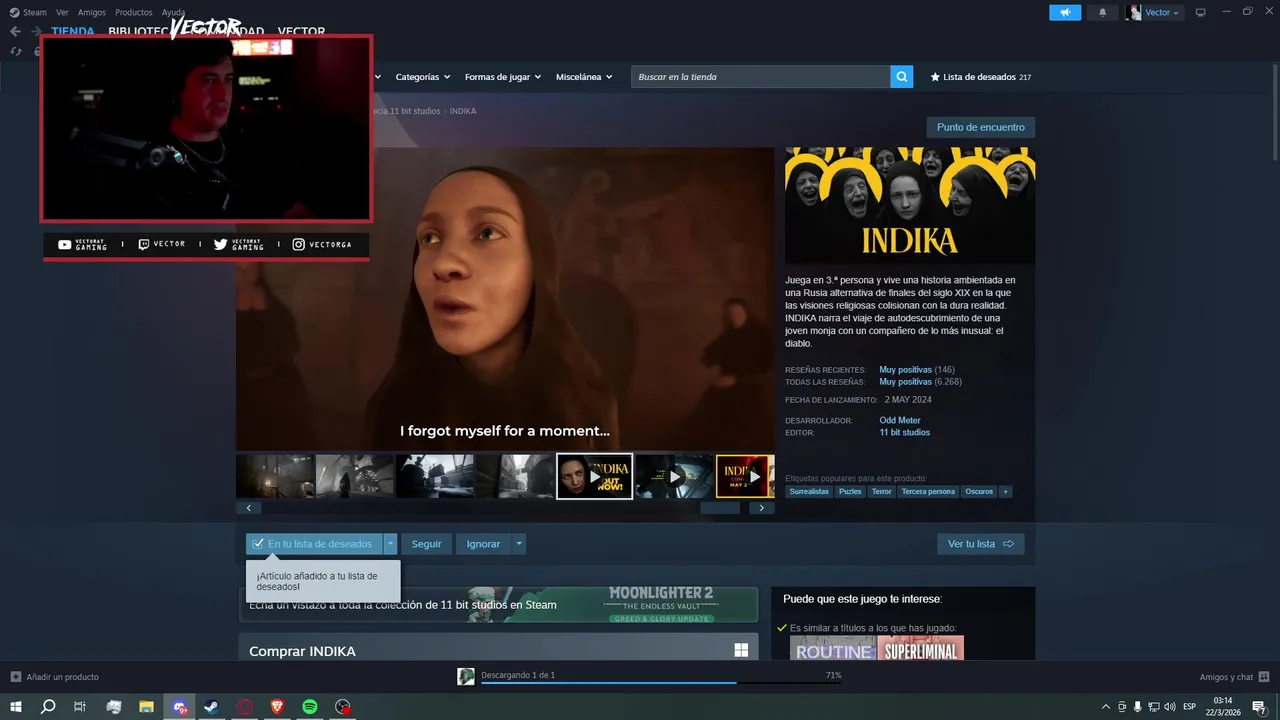Screen dimensions: 1280x720
Task: Open the Punto de encuentro hub
Action: pos(980,127)
